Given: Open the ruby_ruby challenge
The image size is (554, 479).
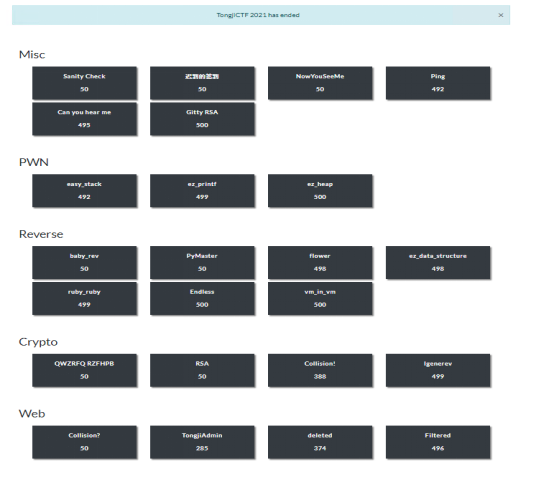Looking at the screenshot, I should point(84,298).
